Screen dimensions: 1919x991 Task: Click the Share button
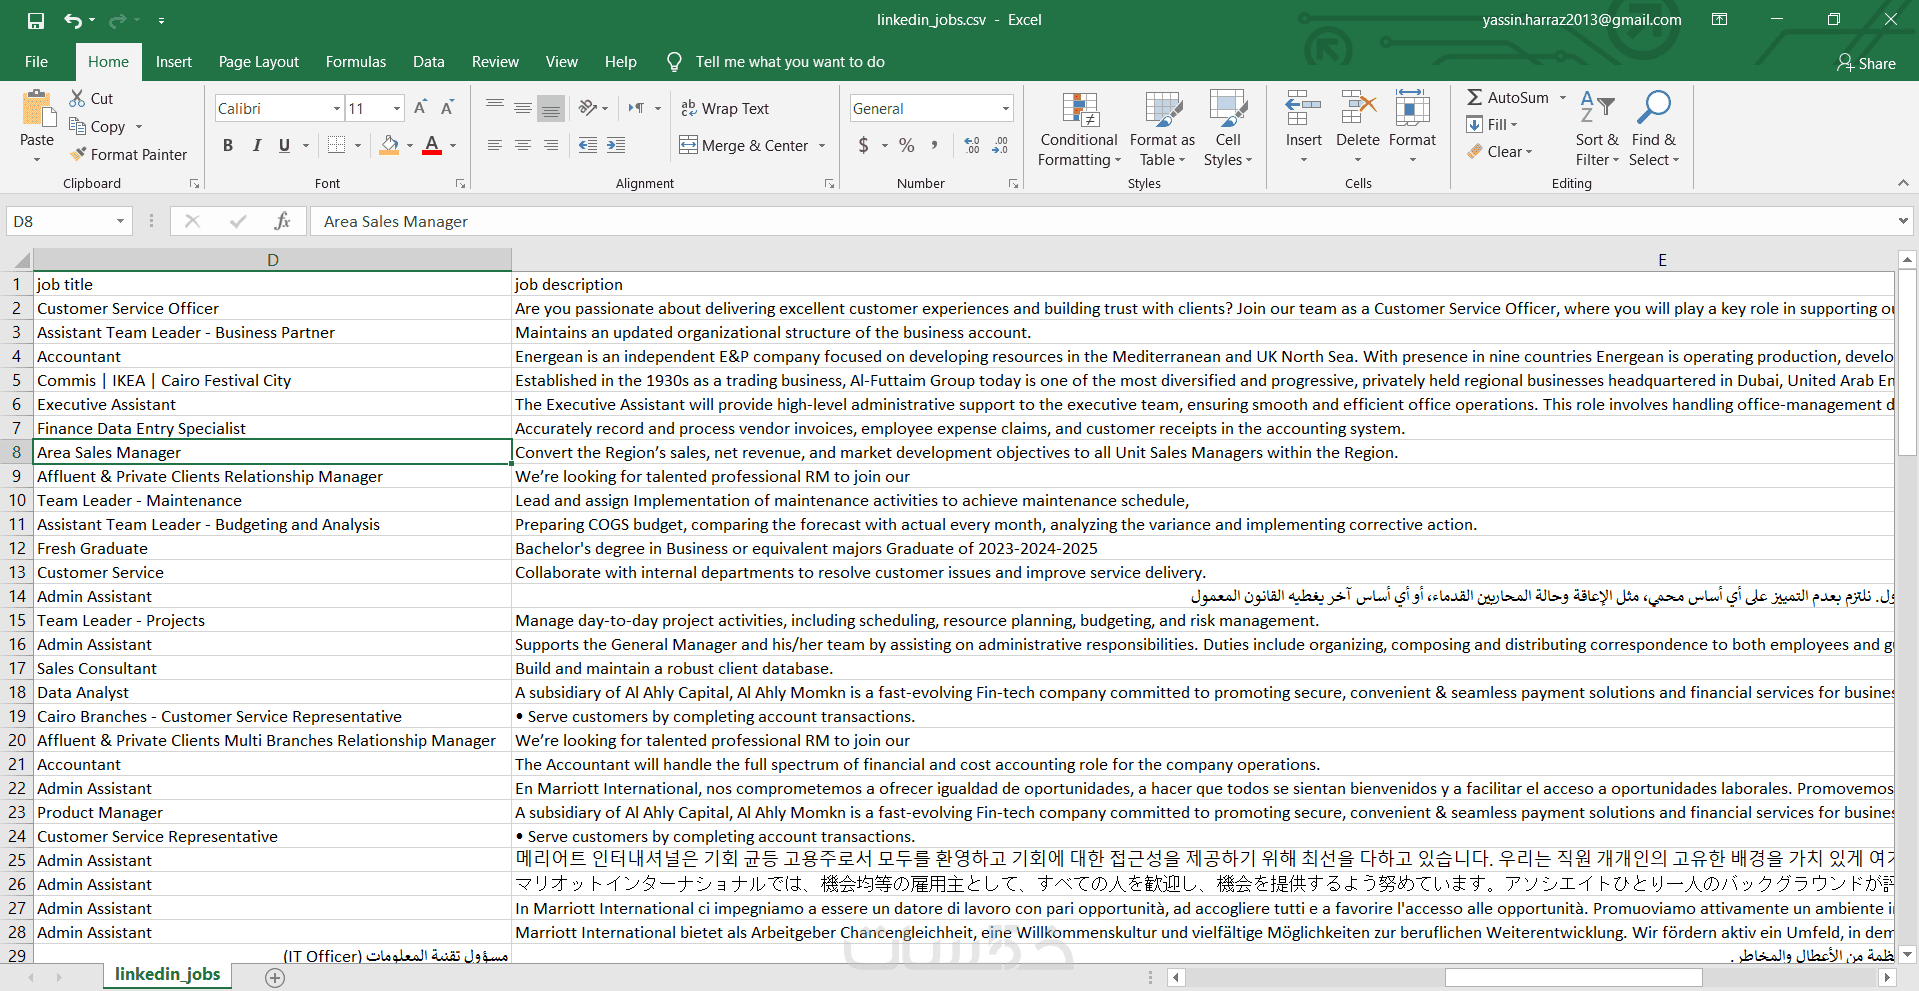click(x=1866, y=63)
